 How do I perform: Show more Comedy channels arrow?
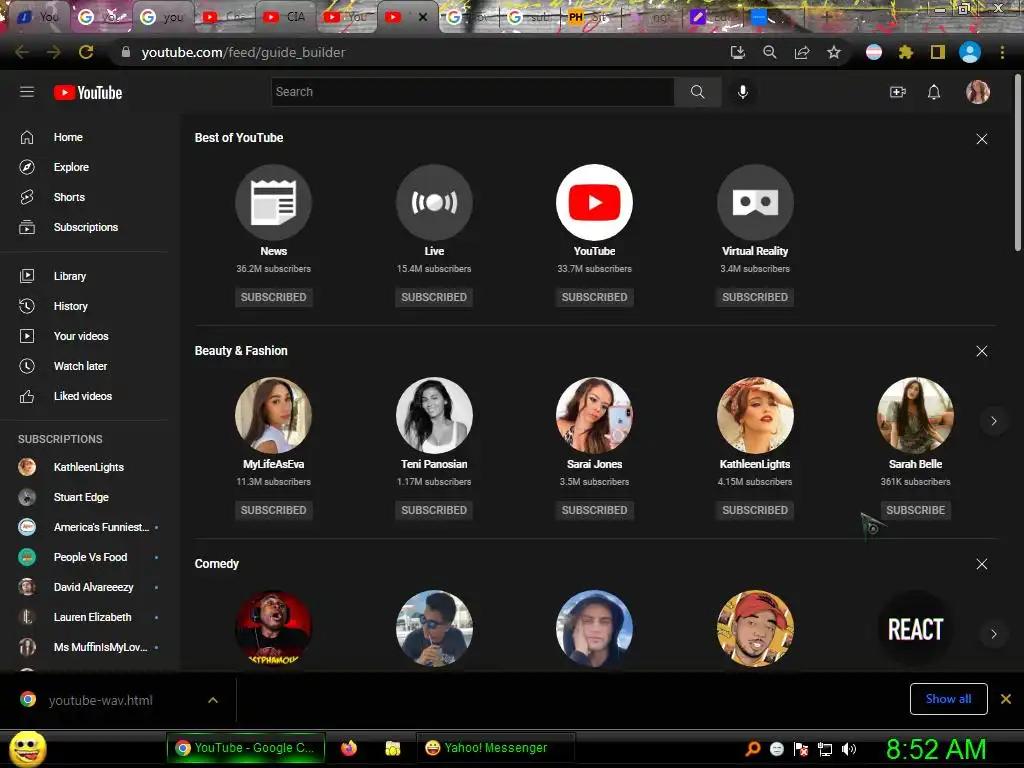993,634
